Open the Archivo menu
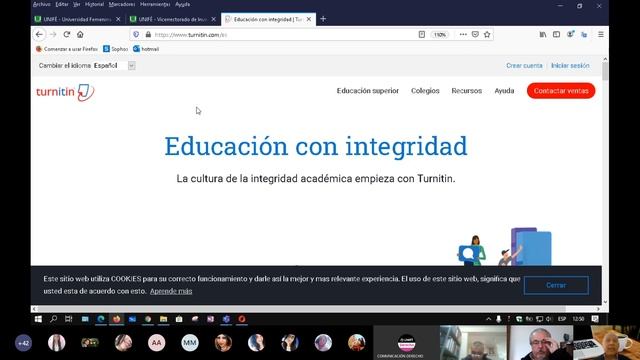This screenshot has height=360, width=640. pos(42,4)
